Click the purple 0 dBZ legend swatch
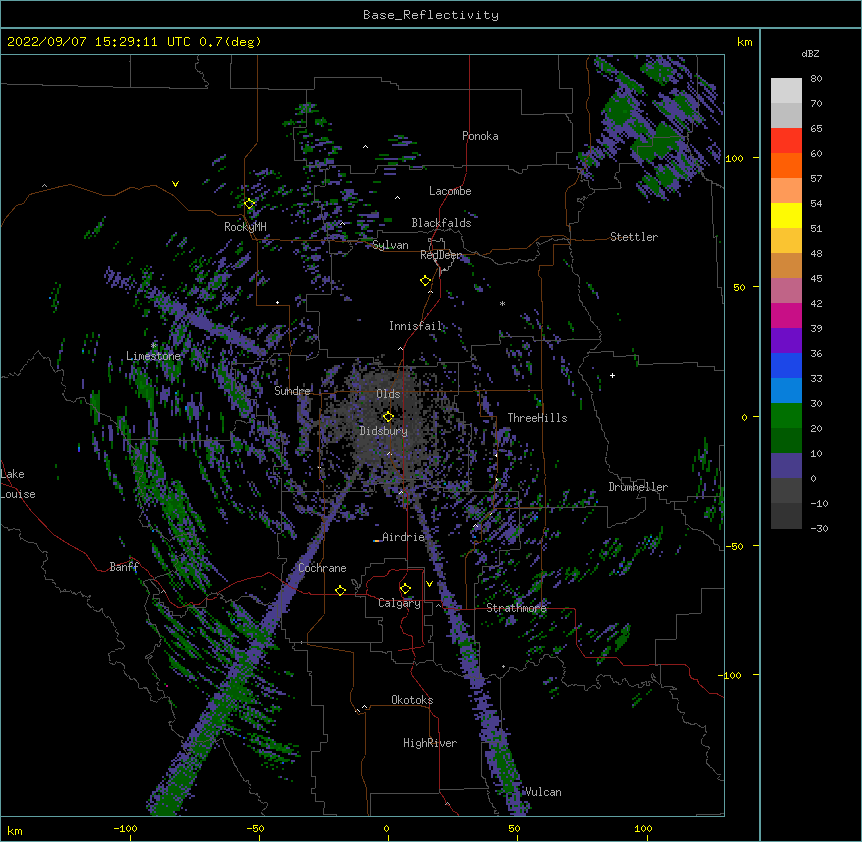The image size is (862, 842). (786, 466)
